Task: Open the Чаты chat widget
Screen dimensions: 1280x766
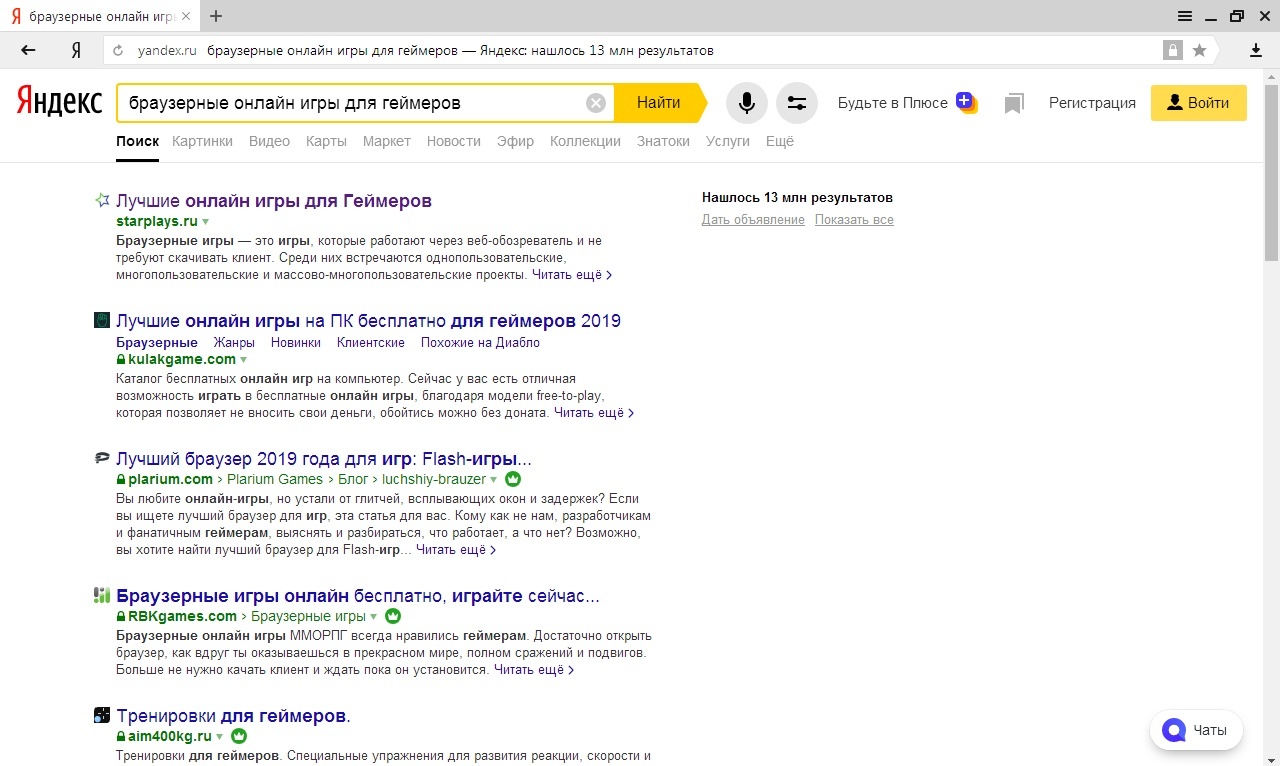Action: [1196, 730]
